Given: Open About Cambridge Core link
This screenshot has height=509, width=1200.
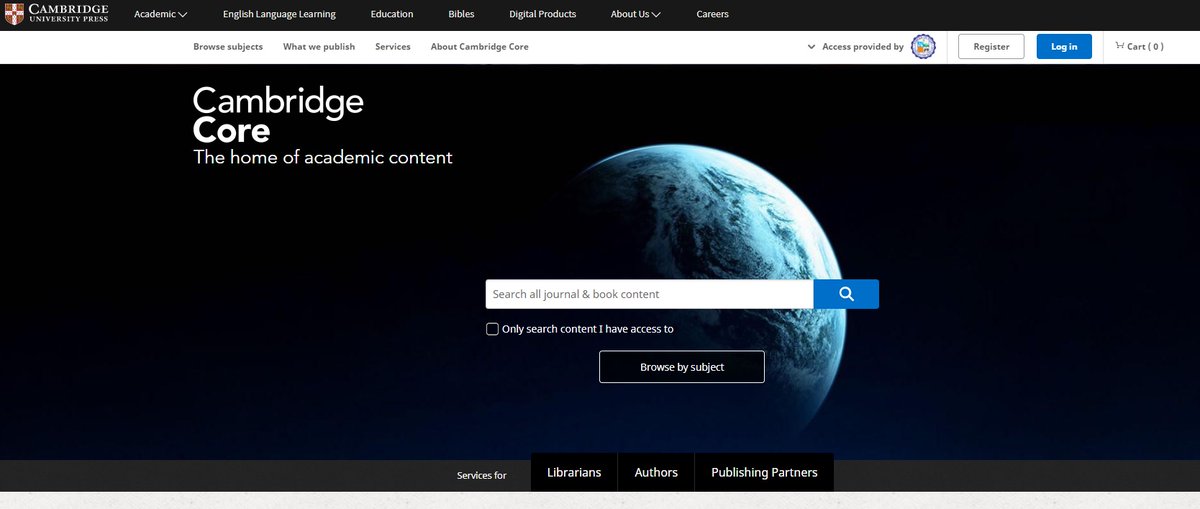Looking at the screenshot, I should pyautogui.click(x=480, y=47).
